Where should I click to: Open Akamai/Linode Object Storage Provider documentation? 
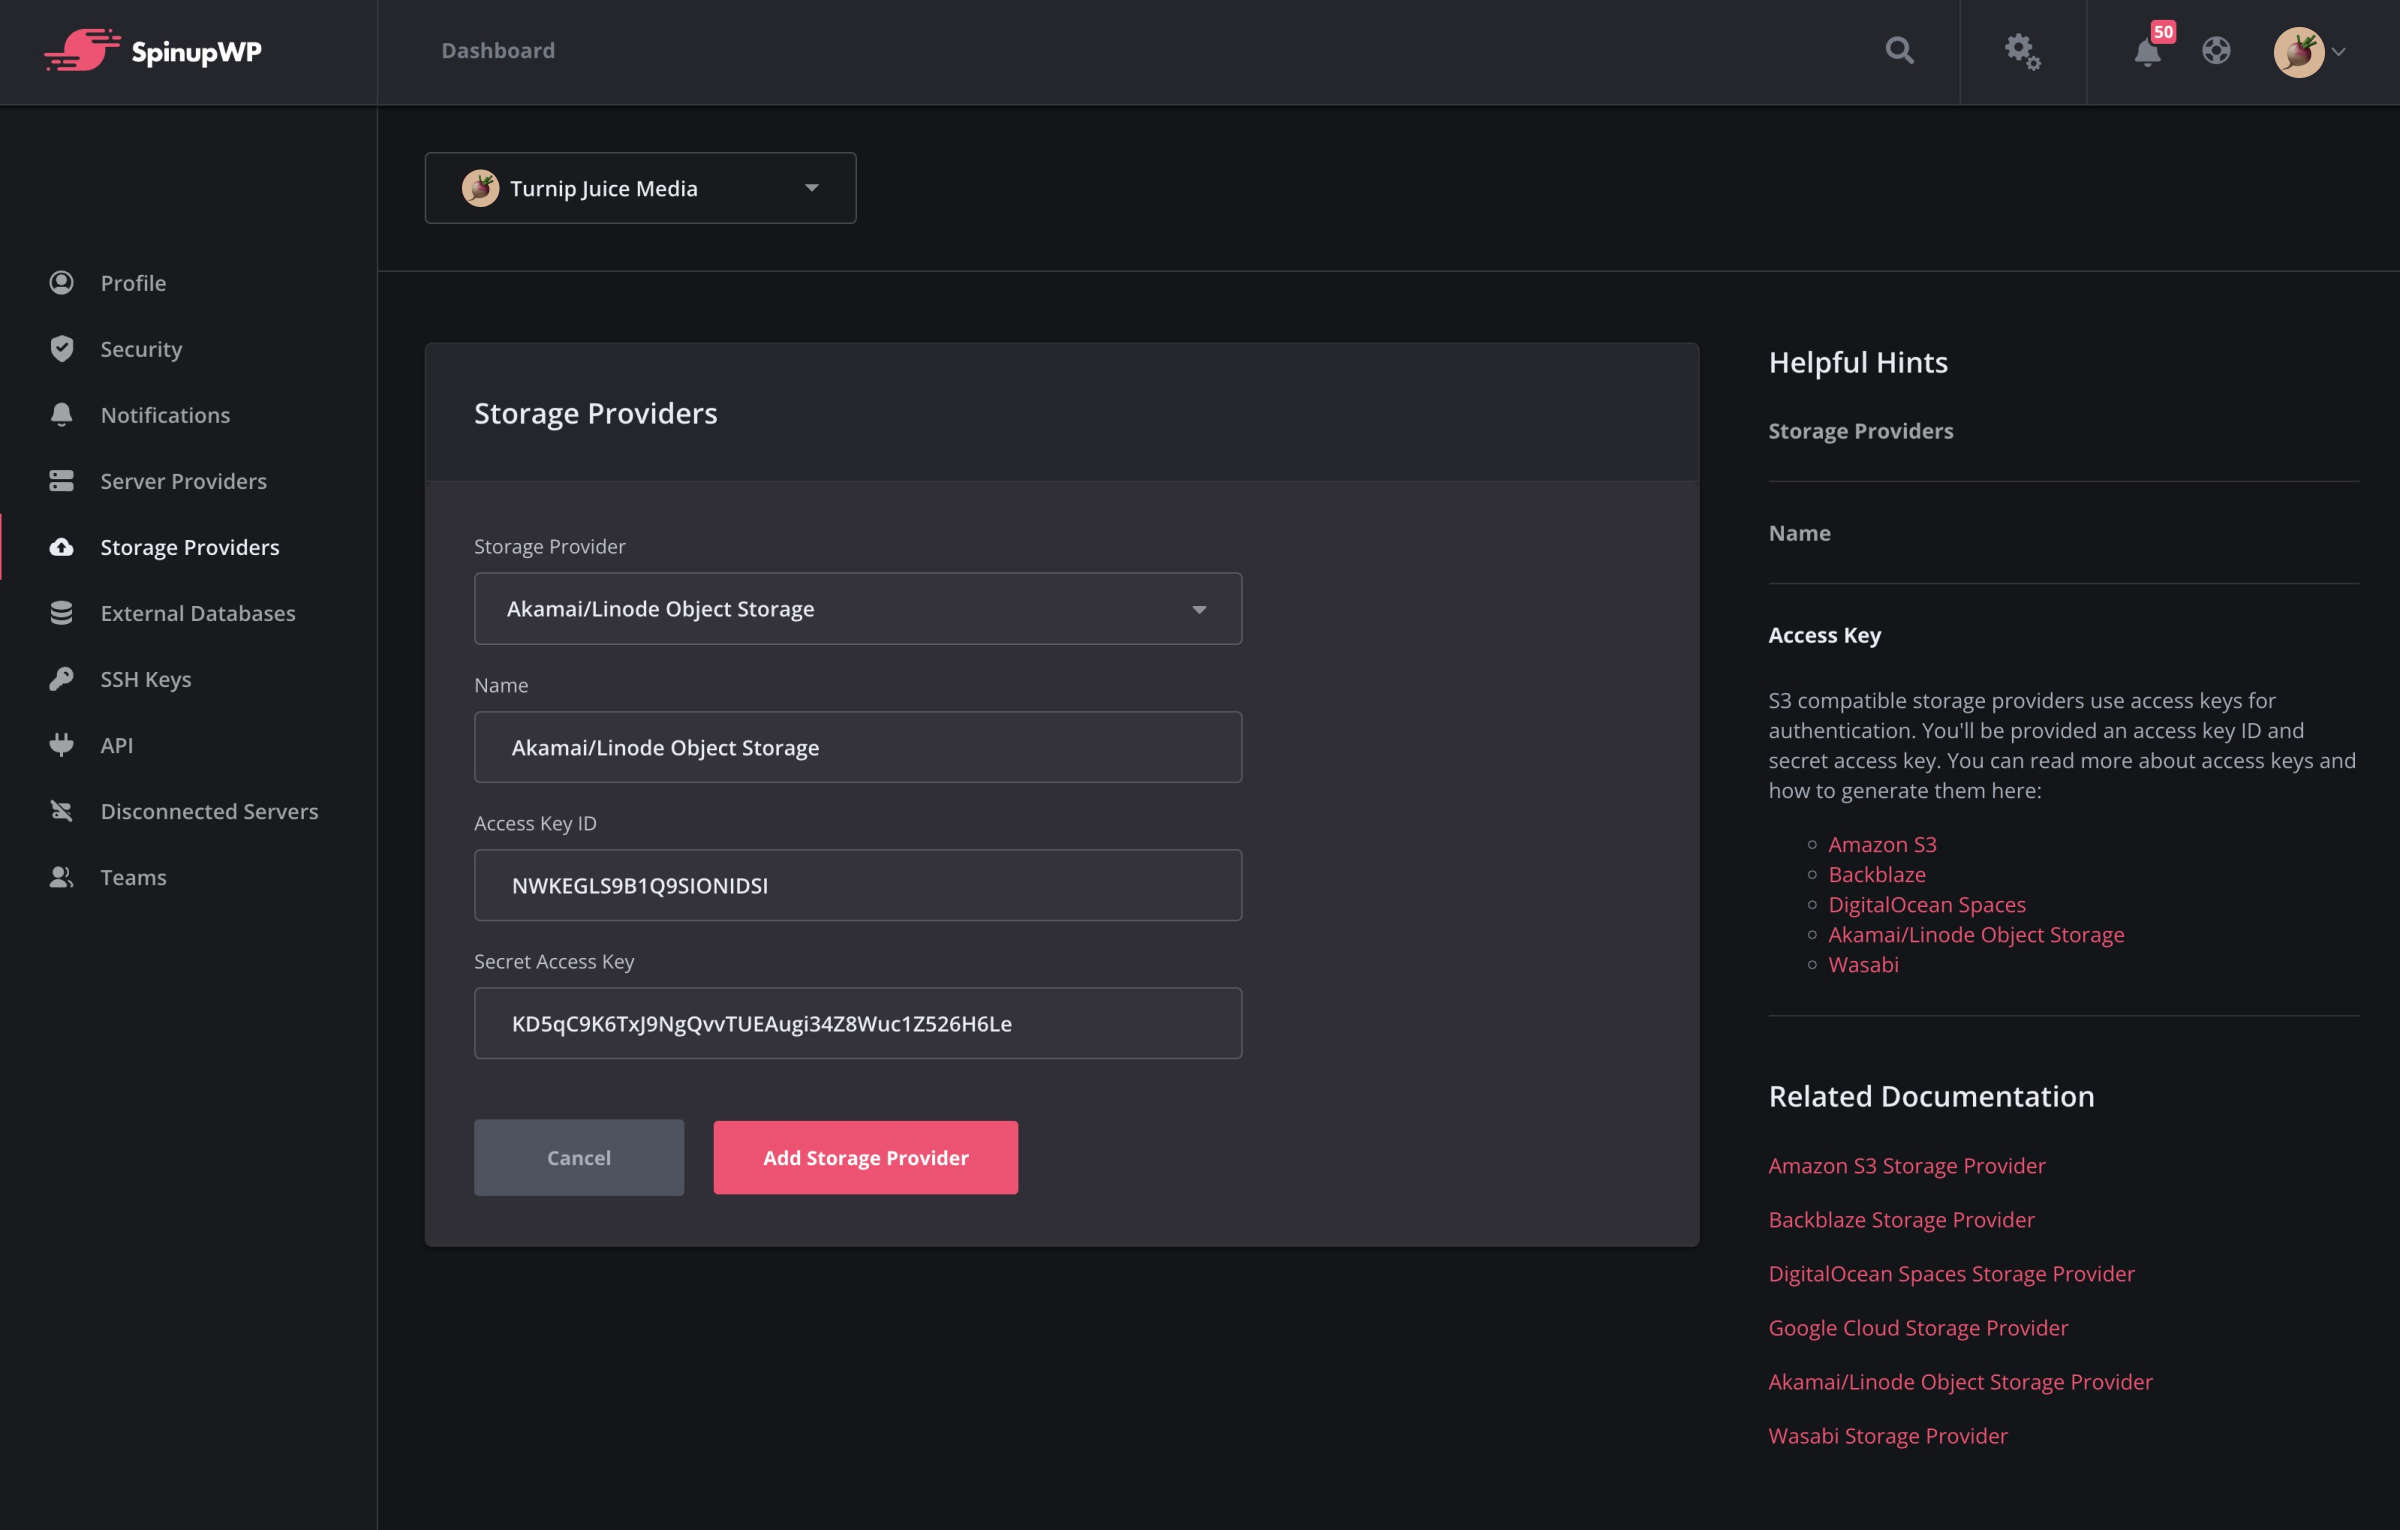[x=1960, y=1381]
